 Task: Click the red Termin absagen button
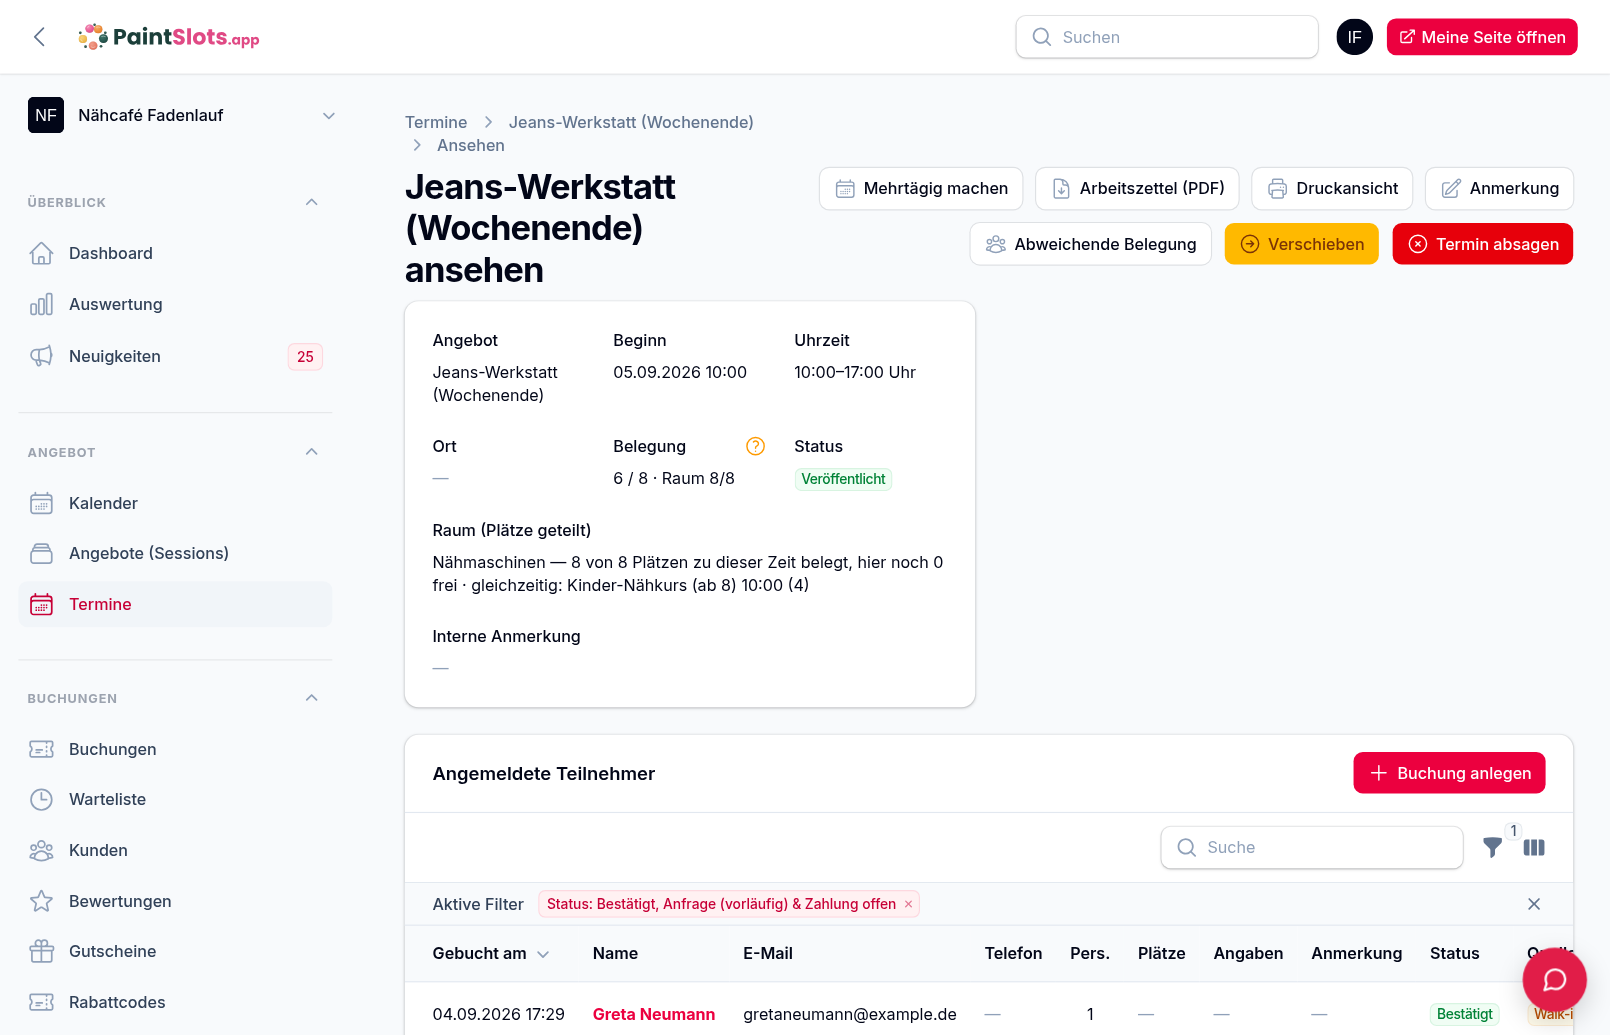click(1483, 244)
